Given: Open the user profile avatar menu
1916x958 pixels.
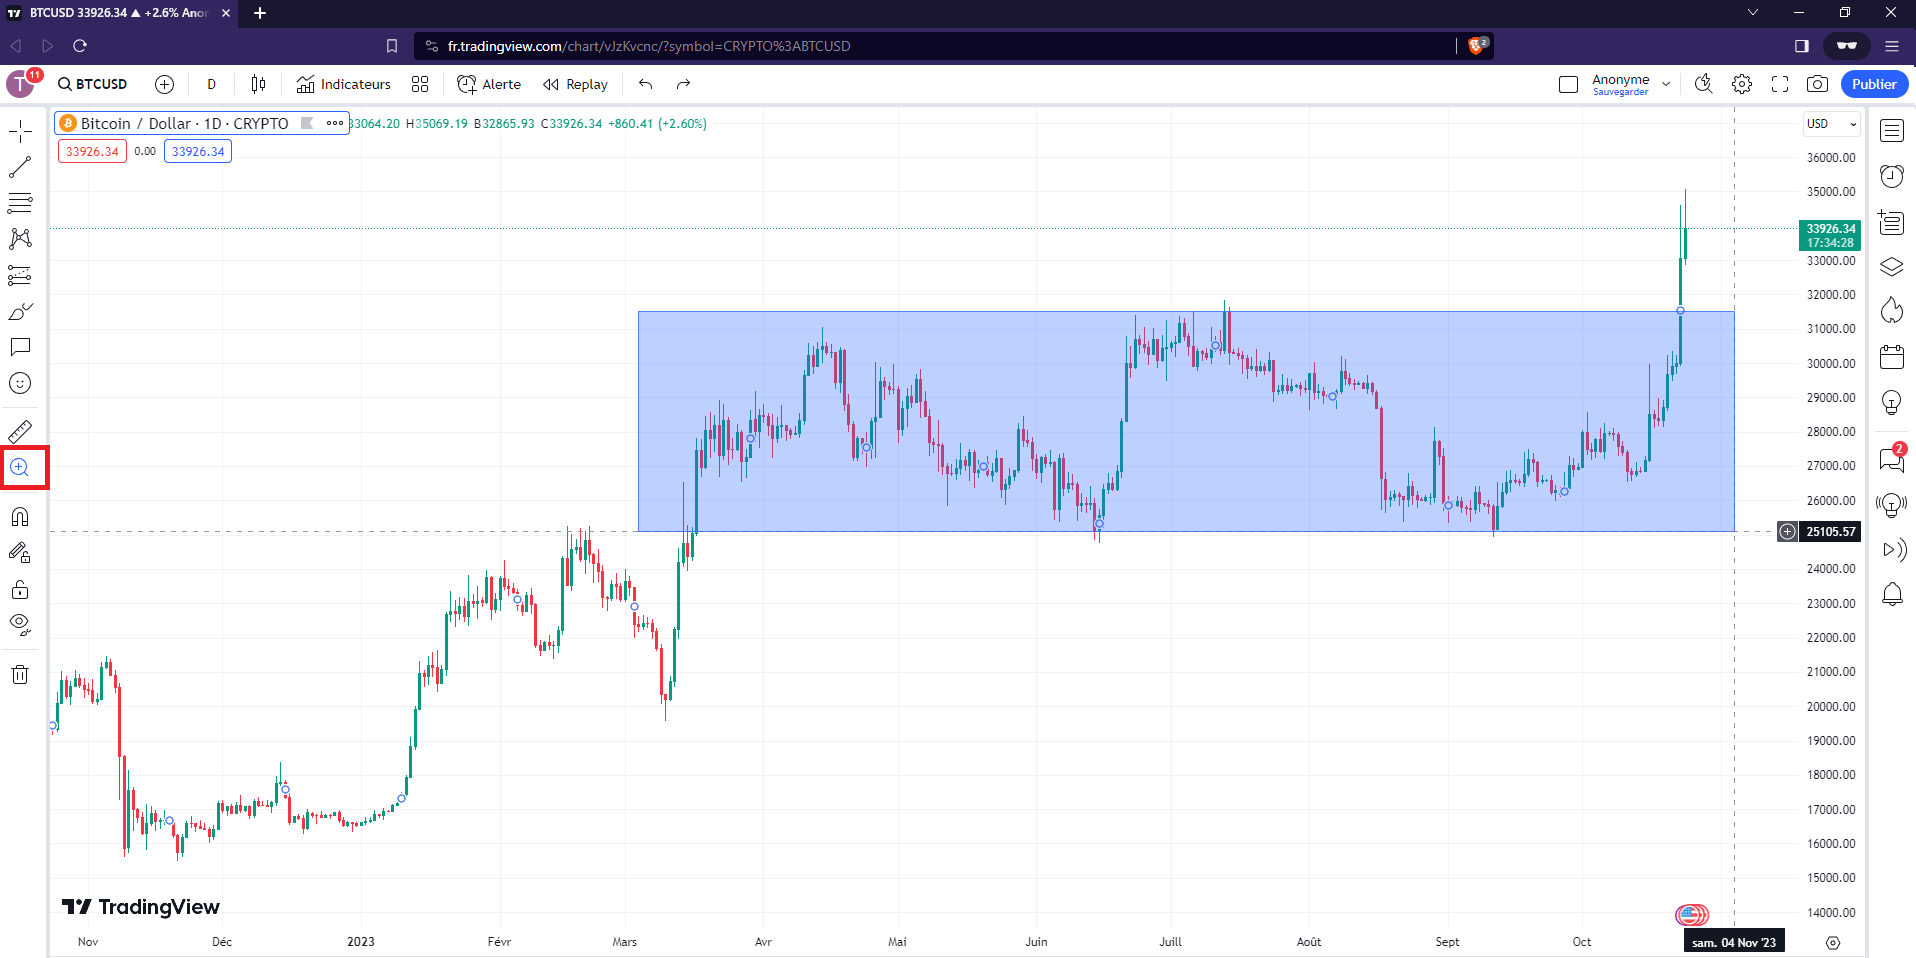Looking at the screenshot, I should pyautogui.click(x=21, y=84).
